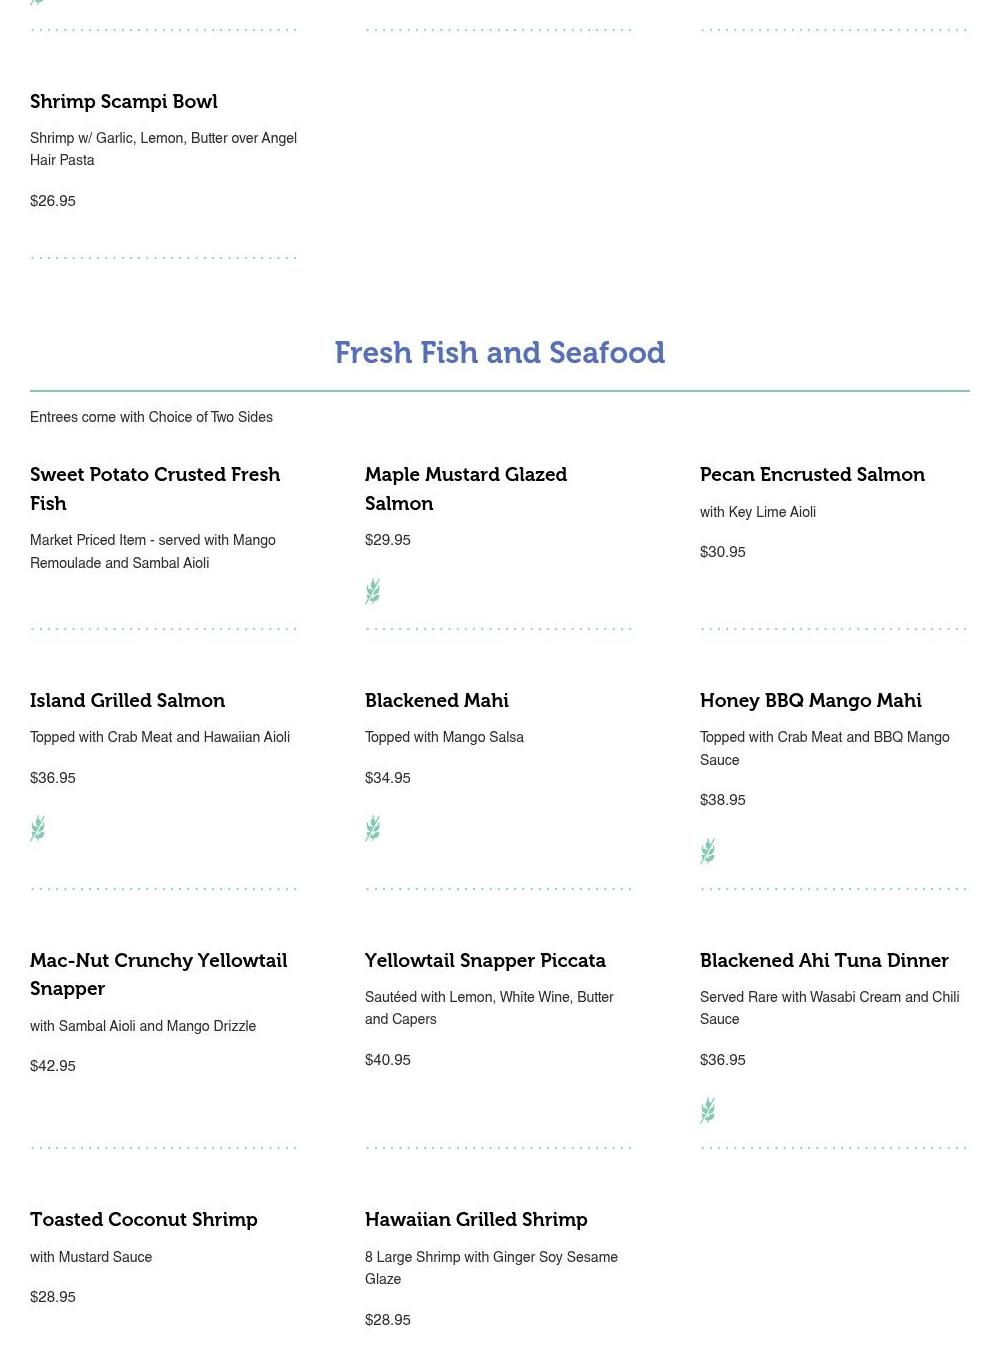The width and height of the screenshot is (999, 1371).
Task: Click the Fresh Fish and Seafood heading
Action: 499,353
